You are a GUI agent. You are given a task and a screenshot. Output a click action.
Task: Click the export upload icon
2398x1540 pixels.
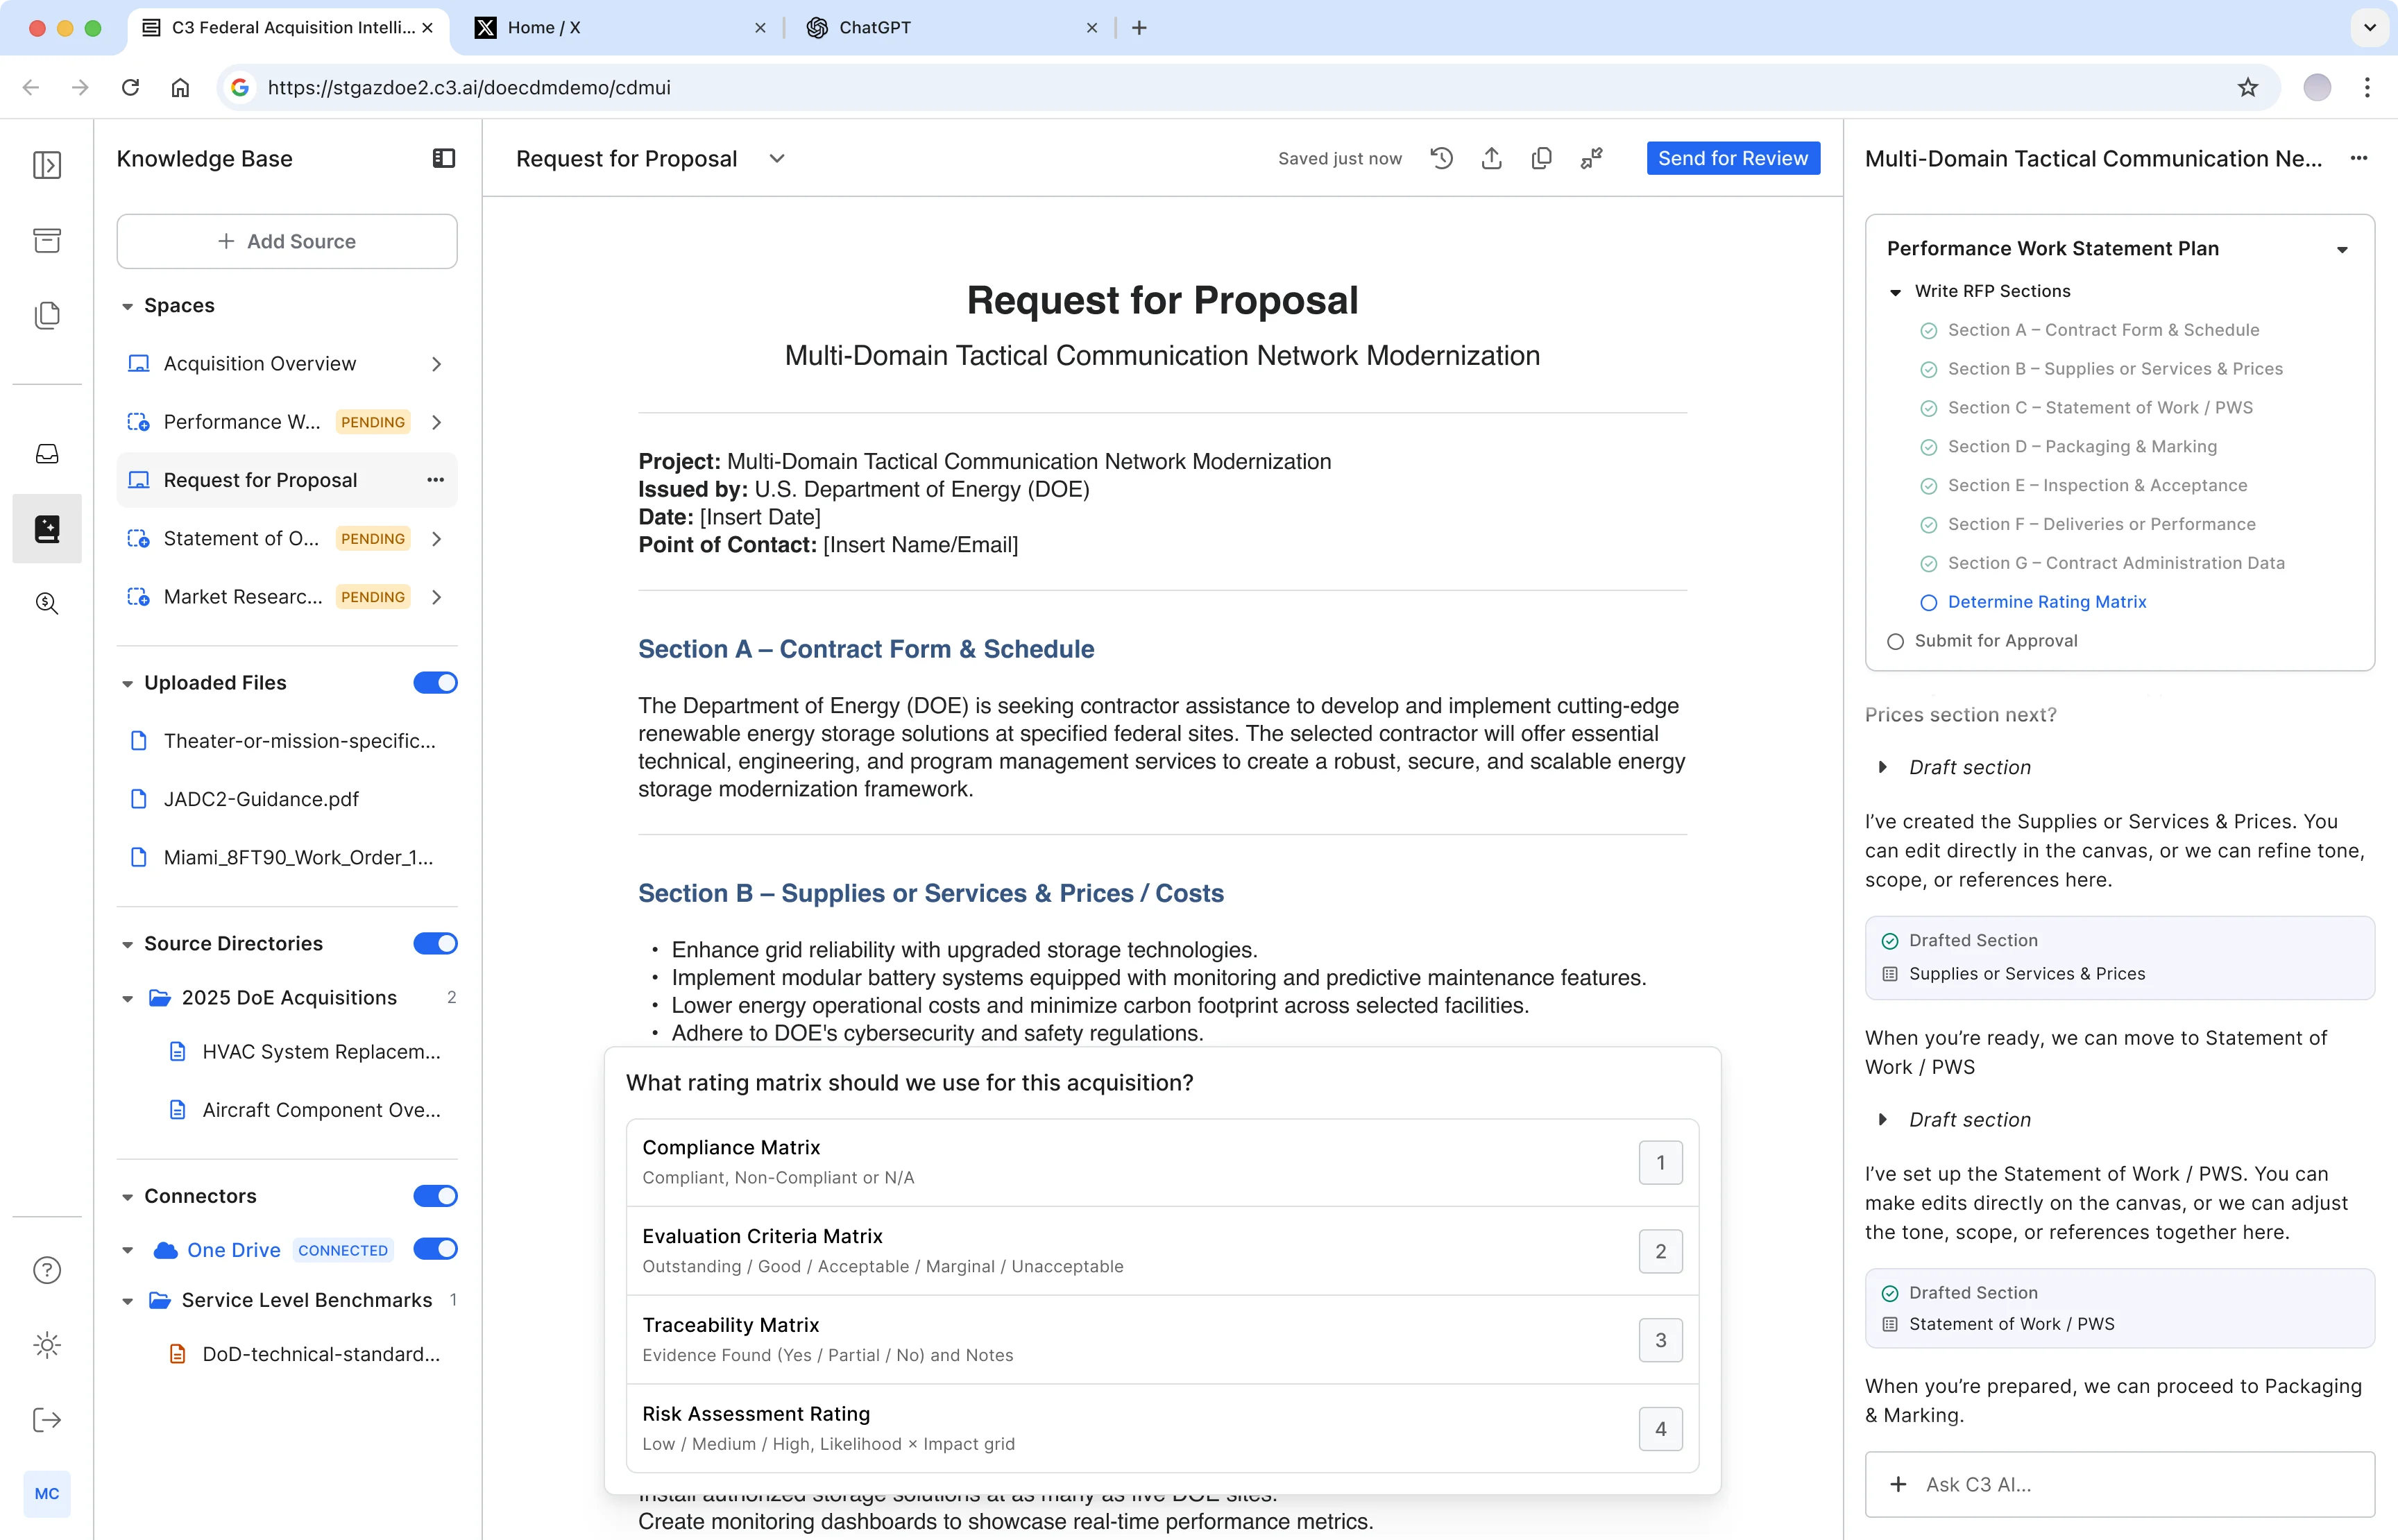click(x=1491, y=158)
